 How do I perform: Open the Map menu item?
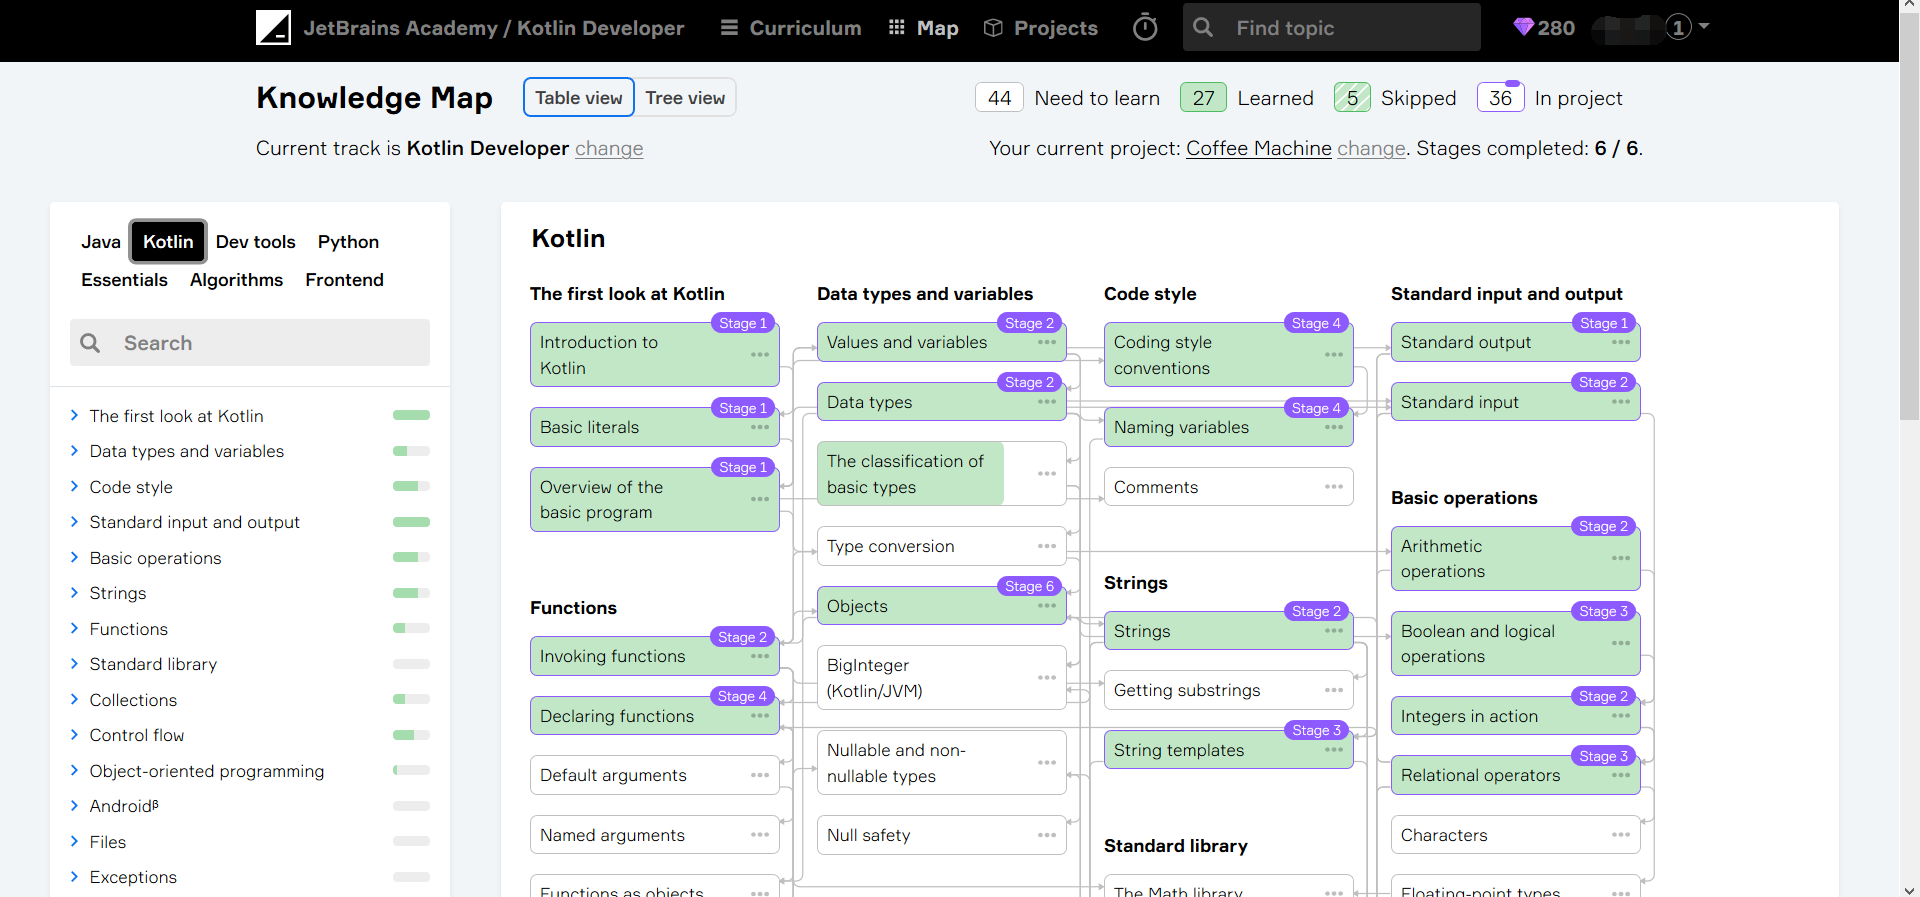pos(923,28)
